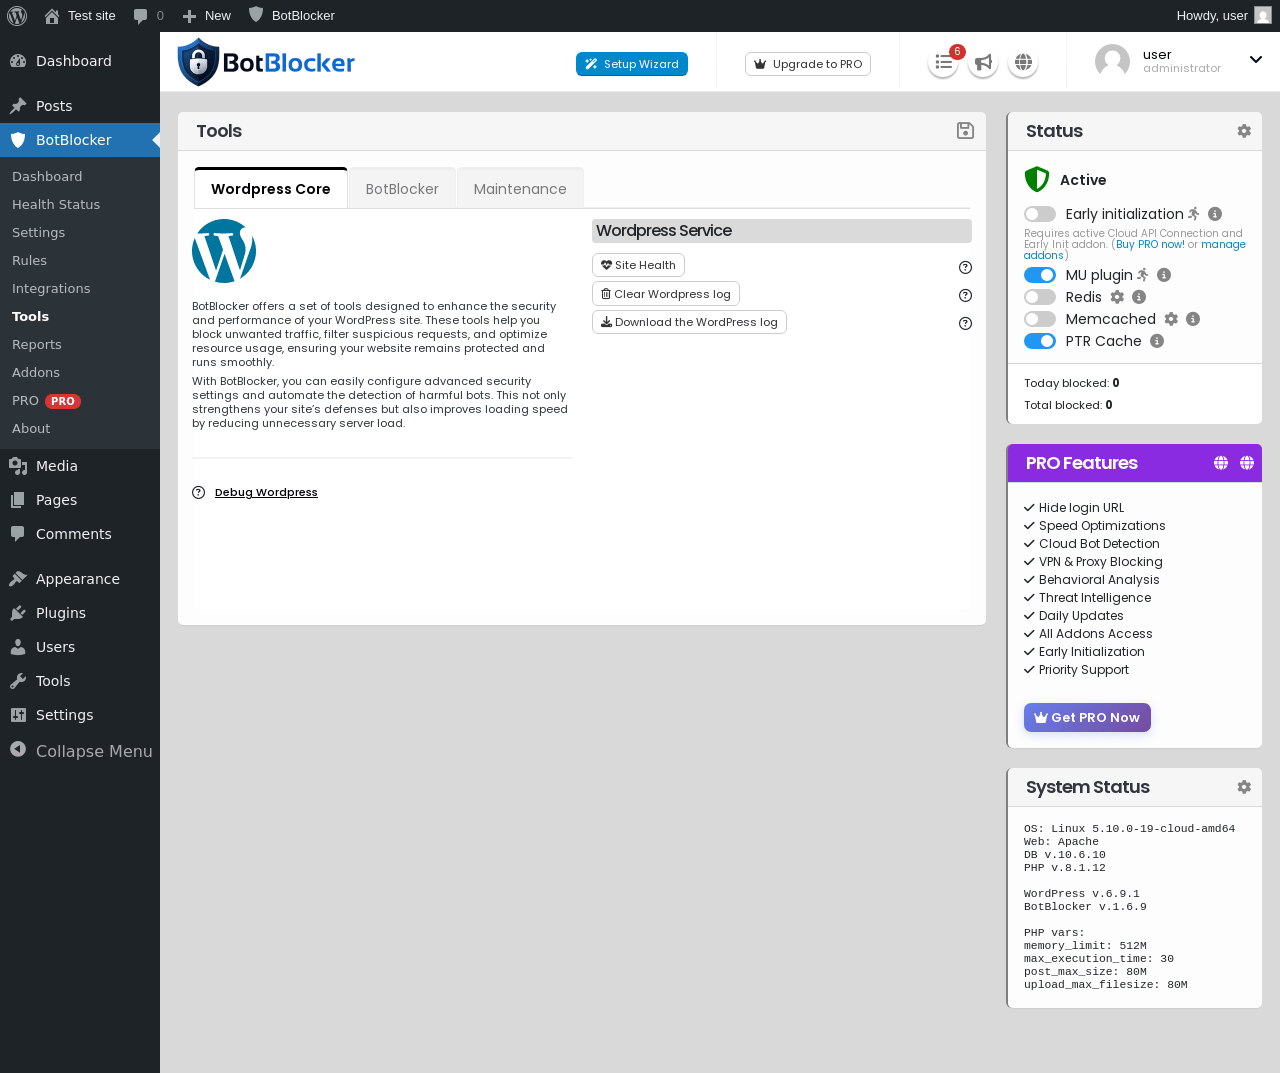This screenshot has height=1073, width=1280.
Task: Open the PRO submenu item
Action: (46, 400)
